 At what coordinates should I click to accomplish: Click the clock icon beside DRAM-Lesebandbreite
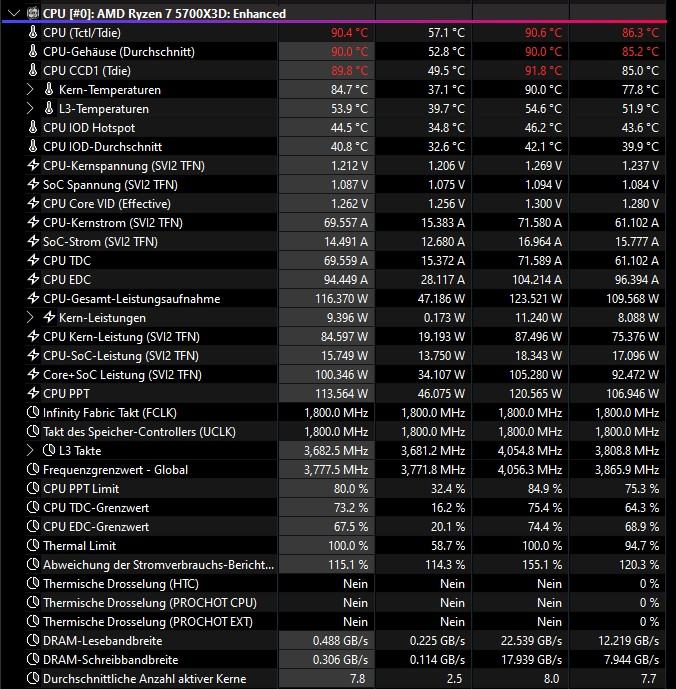pyautogui.click(x=33, y=640)
